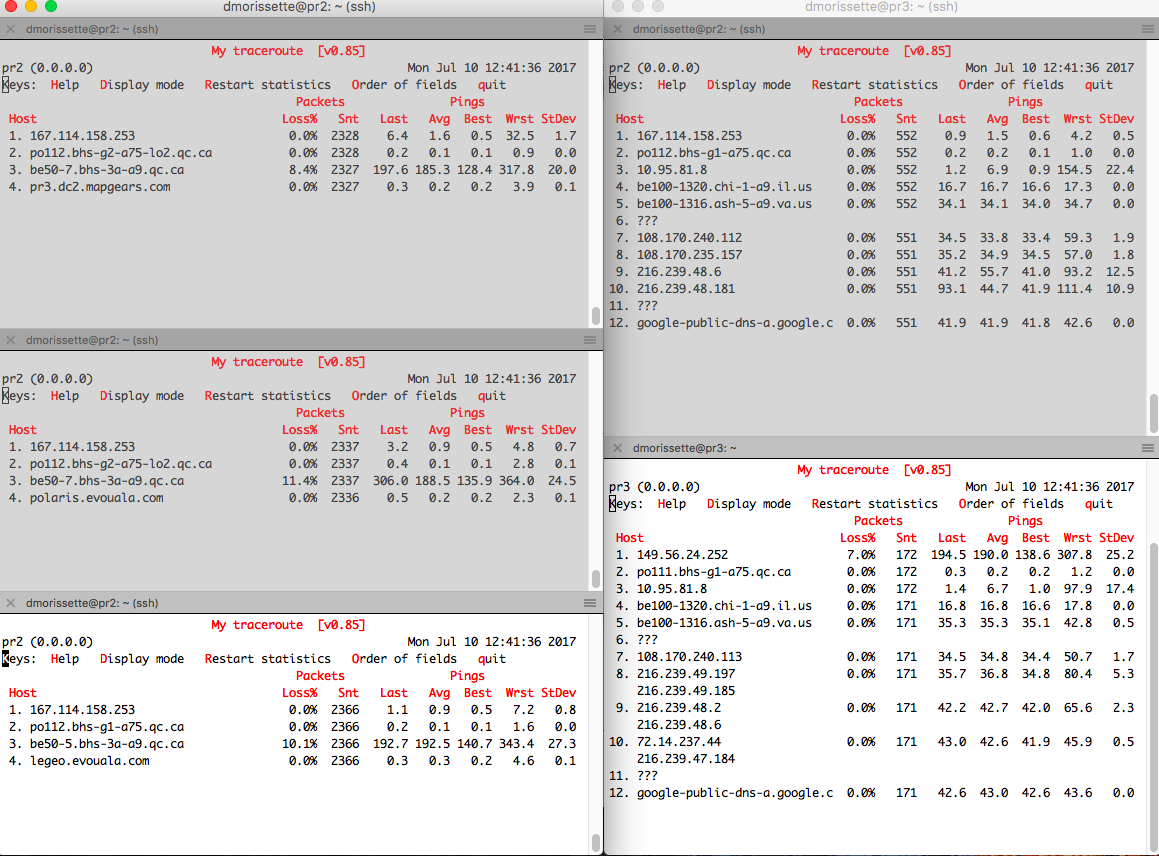Close the pane tracing to pr3.dc2.mapgears.com
1159x856 pixels.
[x=10, y=30]
